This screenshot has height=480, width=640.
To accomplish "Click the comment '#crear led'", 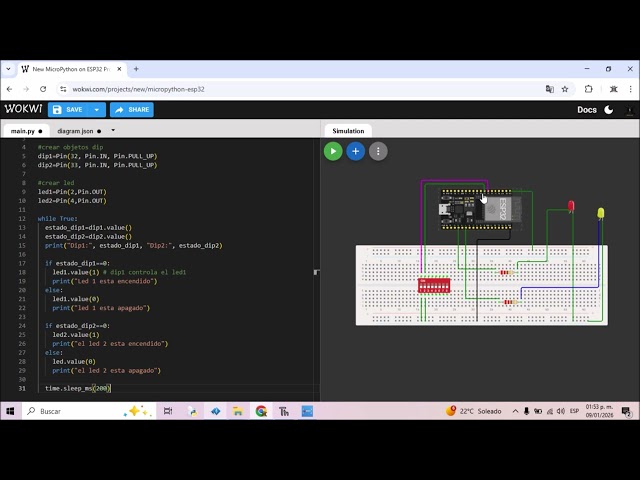I will [56, 183].
